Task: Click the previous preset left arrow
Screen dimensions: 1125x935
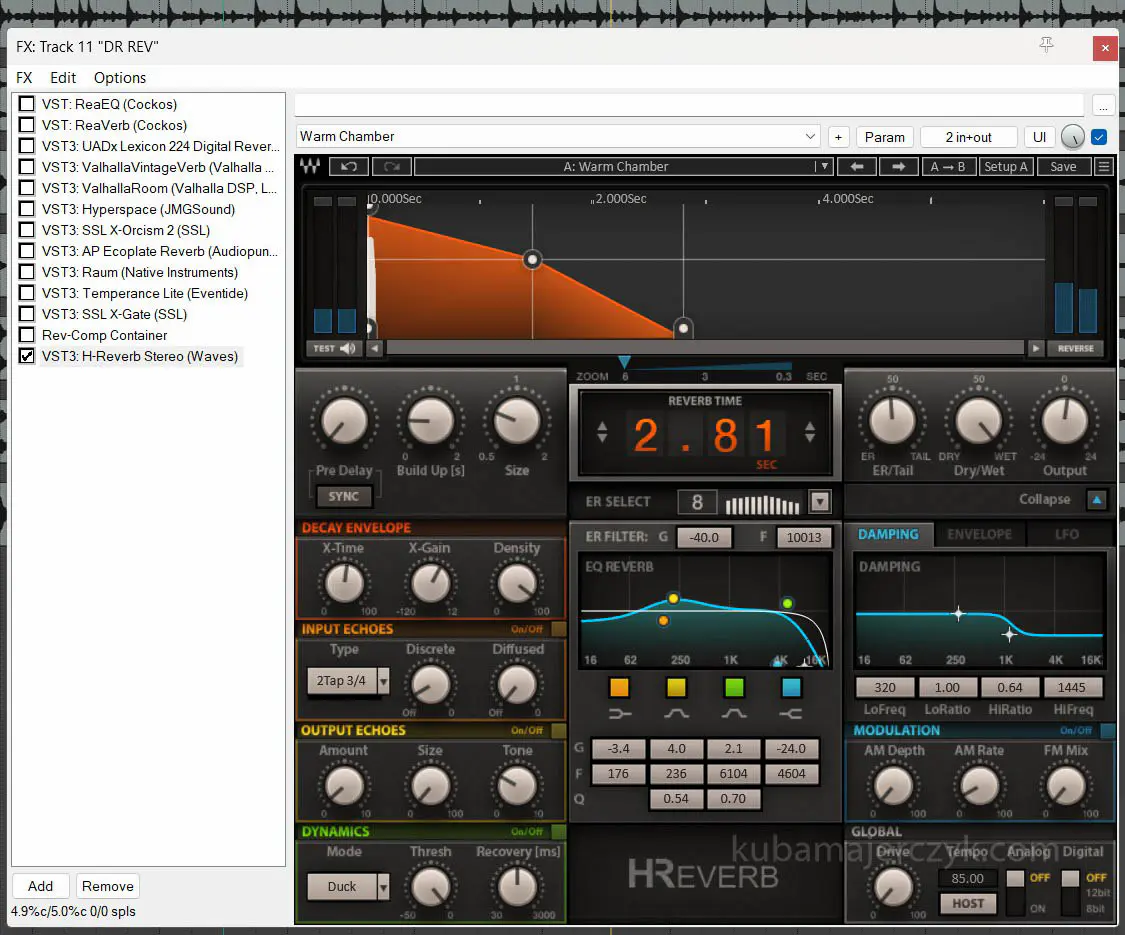Action: point(857,167)
